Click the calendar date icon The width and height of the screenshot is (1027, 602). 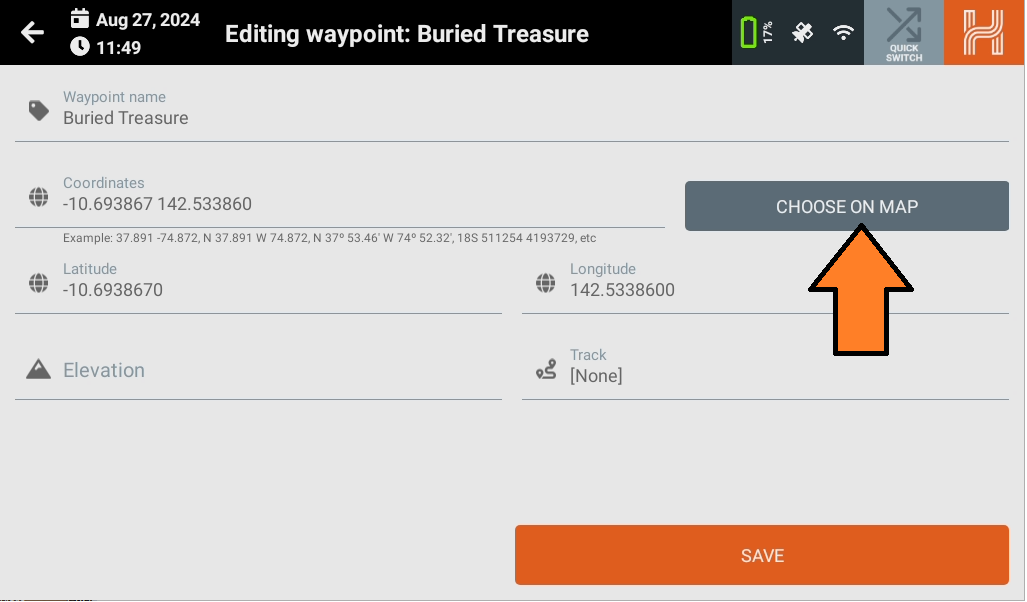click(x=80, y=18)
